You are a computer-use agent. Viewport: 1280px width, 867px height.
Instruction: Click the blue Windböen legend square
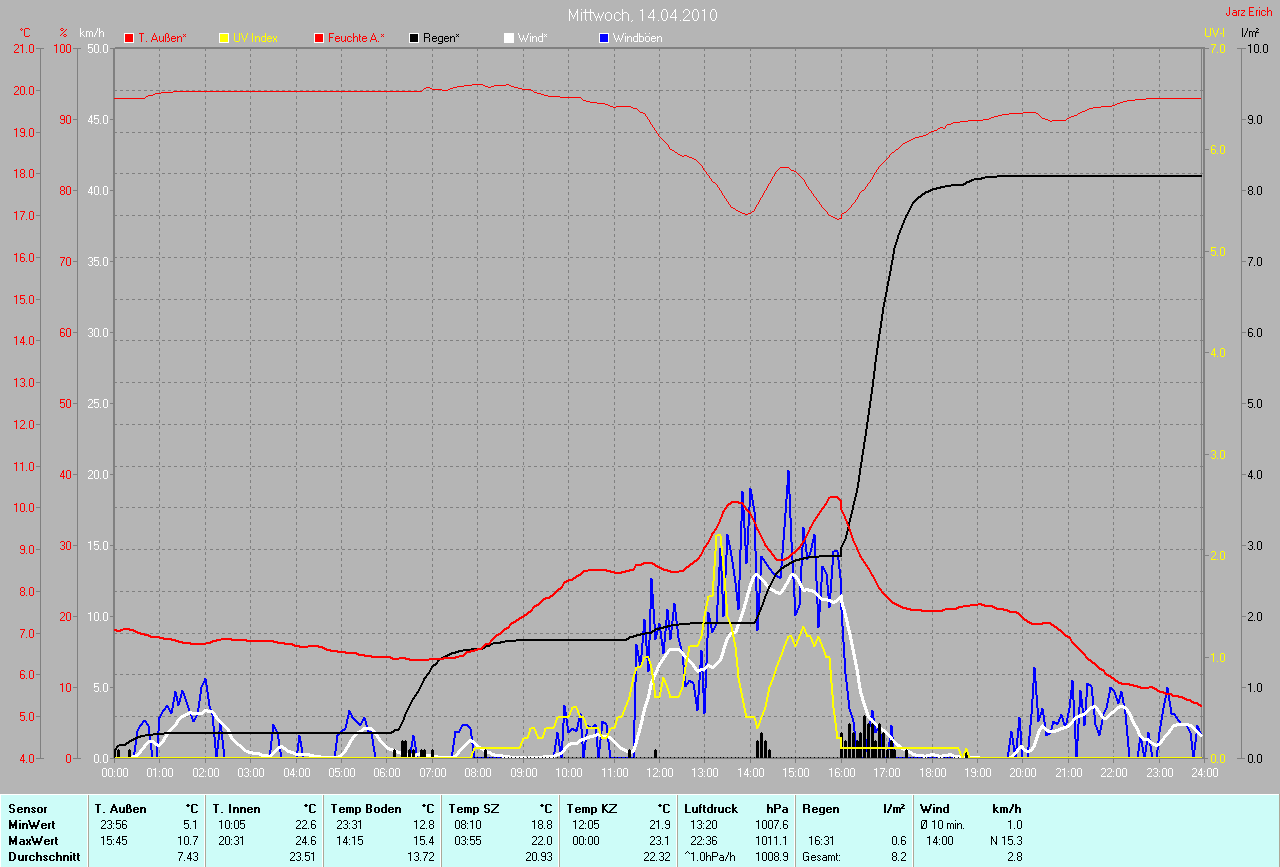click(x=603, y=38)
